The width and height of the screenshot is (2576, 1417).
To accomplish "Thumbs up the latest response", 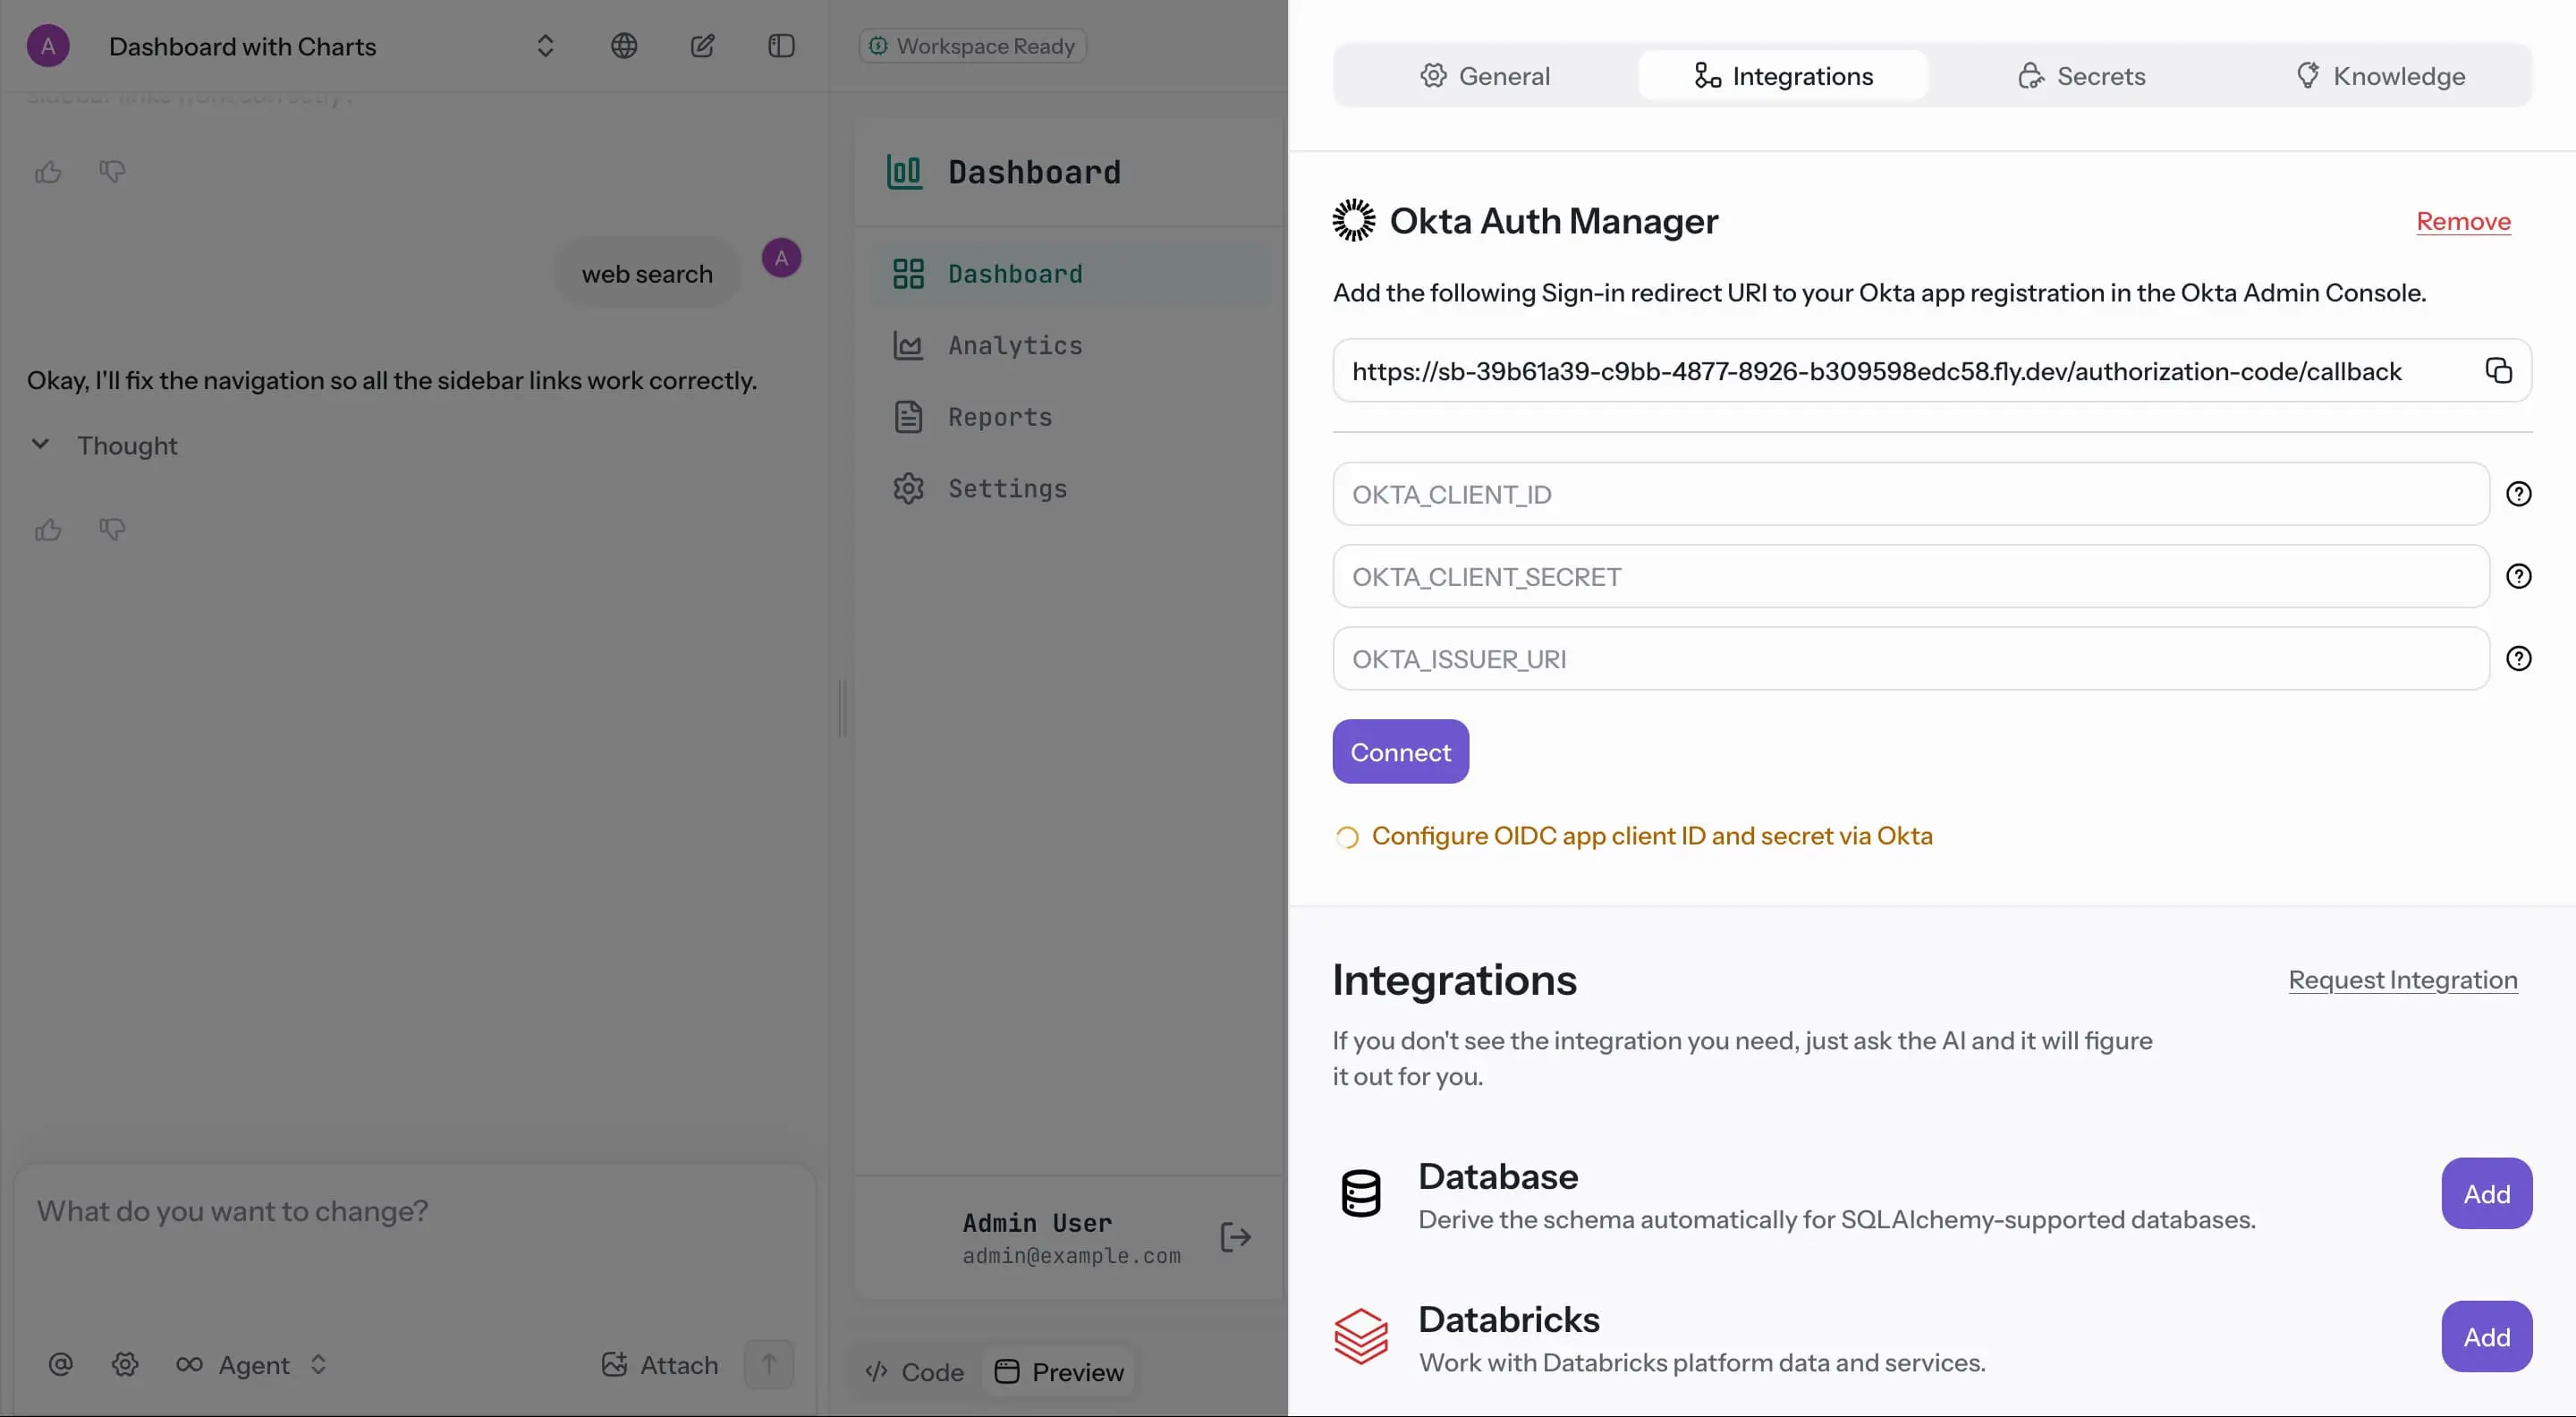I will coord(48,530).
